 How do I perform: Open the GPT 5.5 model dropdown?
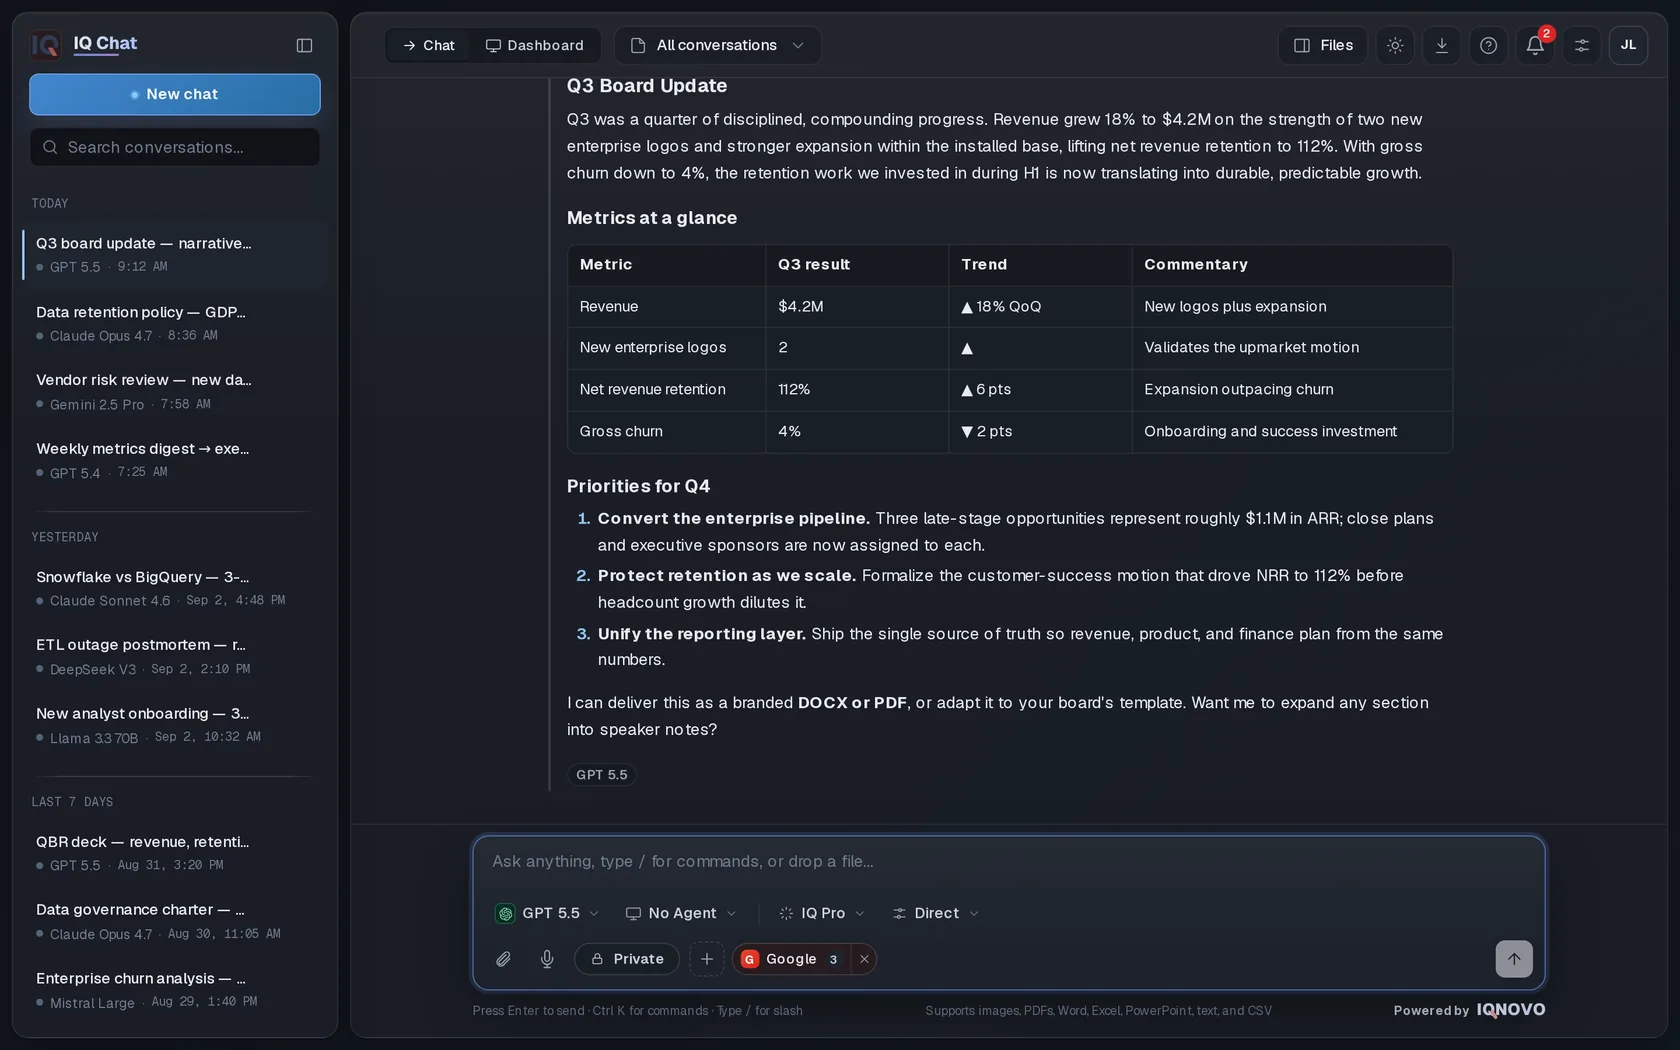point(547,913)
